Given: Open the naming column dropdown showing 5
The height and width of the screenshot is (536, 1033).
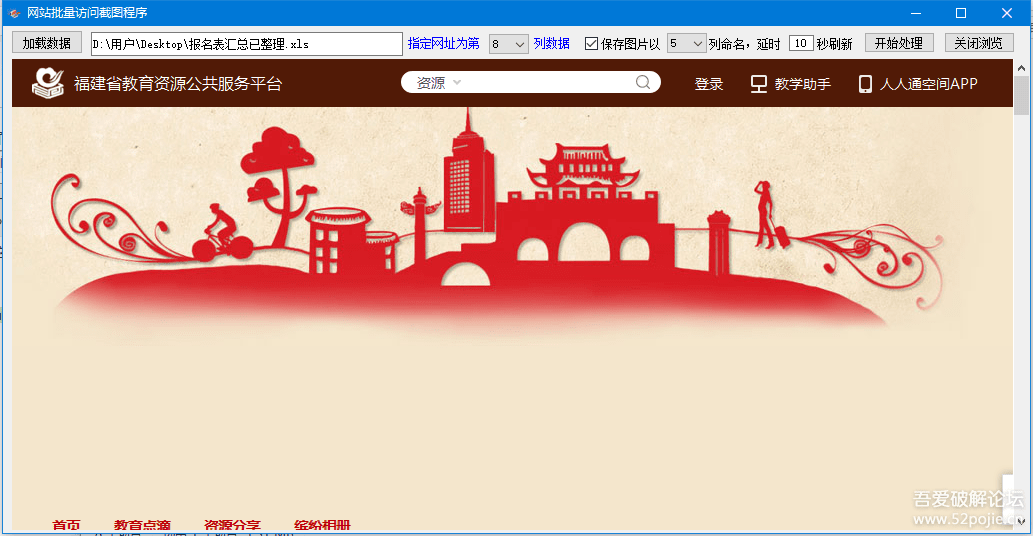Looking at the screenshot, I should point(686,43).
